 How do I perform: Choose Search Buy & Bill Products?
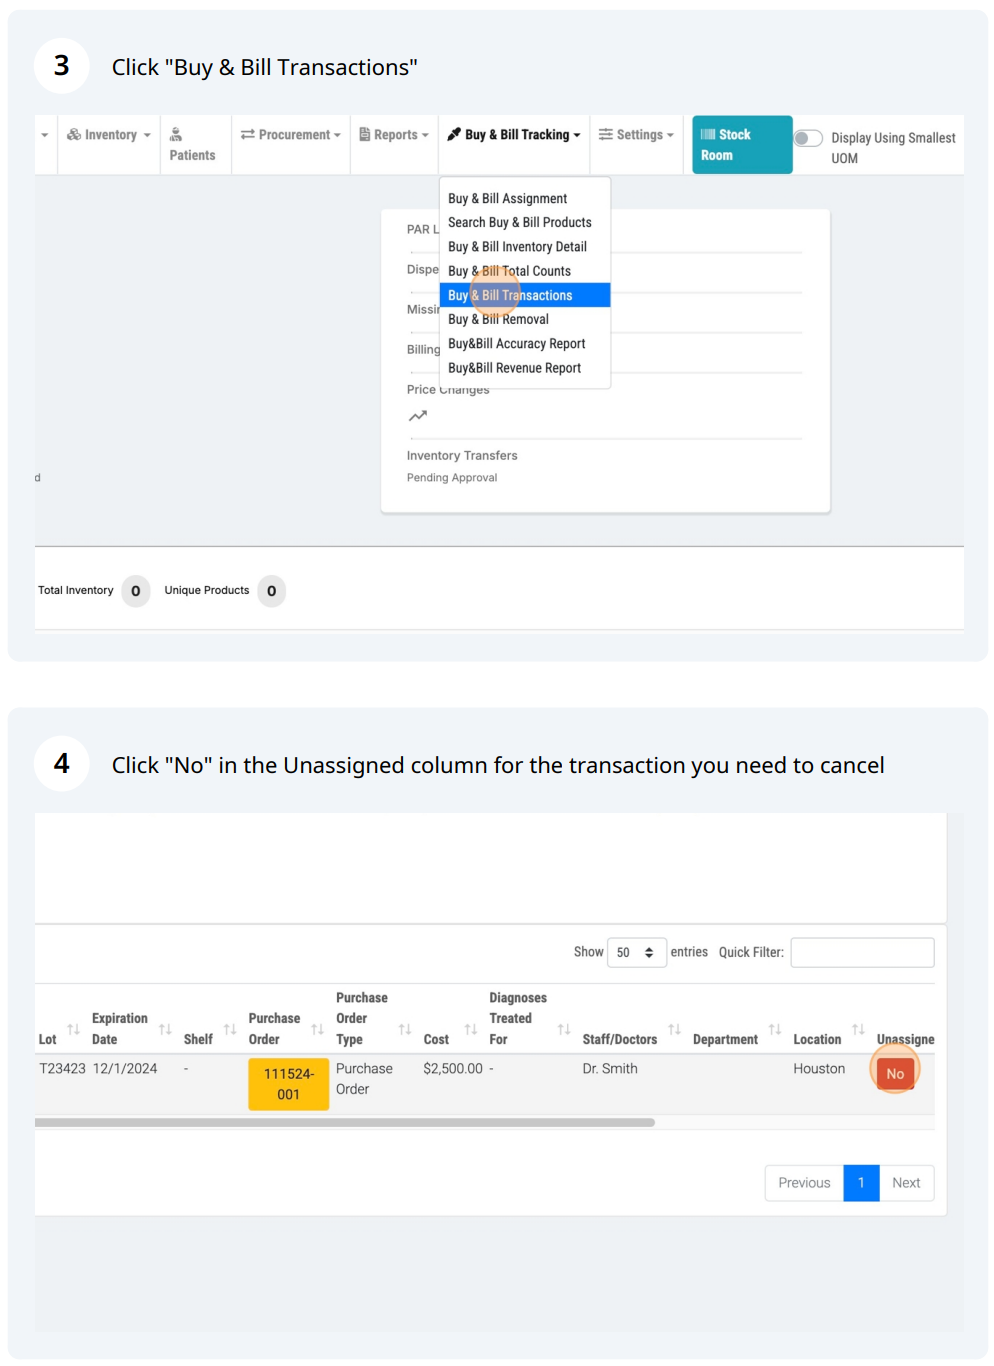point(525,222)
